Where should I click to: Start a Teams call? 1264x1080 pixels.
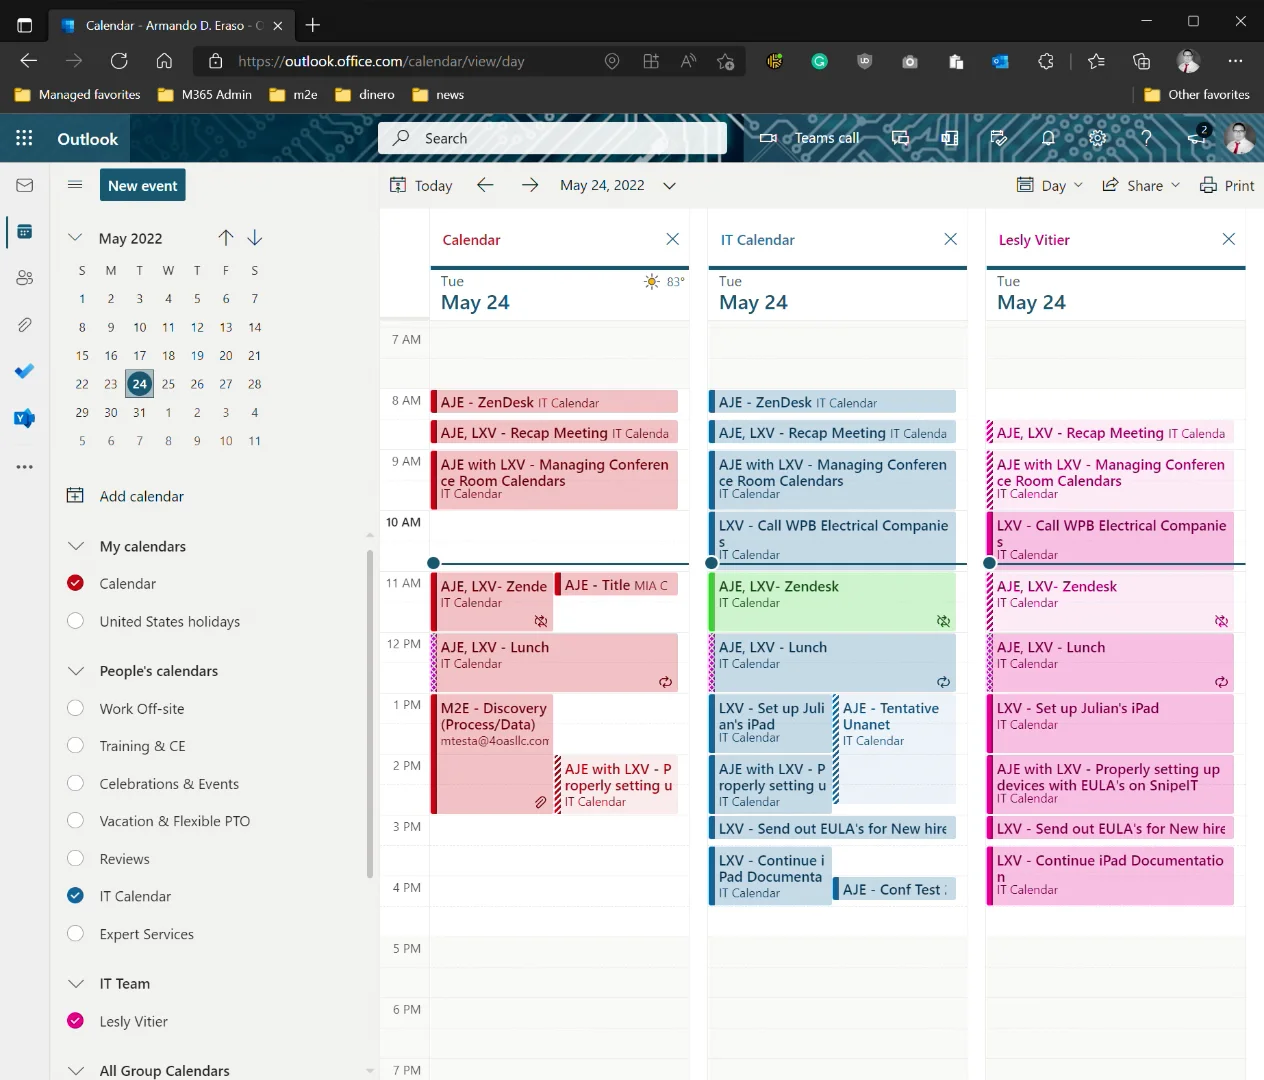tap(809, 138)
